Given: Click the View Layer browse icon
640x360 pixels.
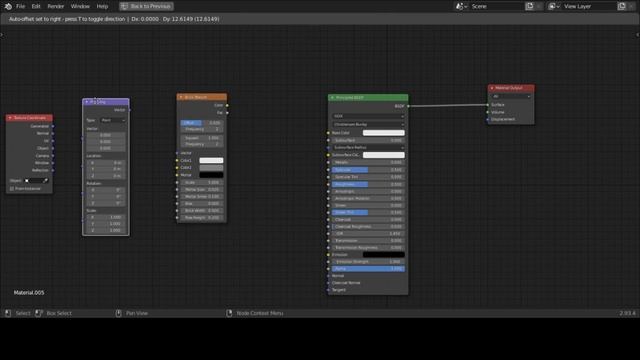Looking at the screenshot, I should tap(554, 6).
